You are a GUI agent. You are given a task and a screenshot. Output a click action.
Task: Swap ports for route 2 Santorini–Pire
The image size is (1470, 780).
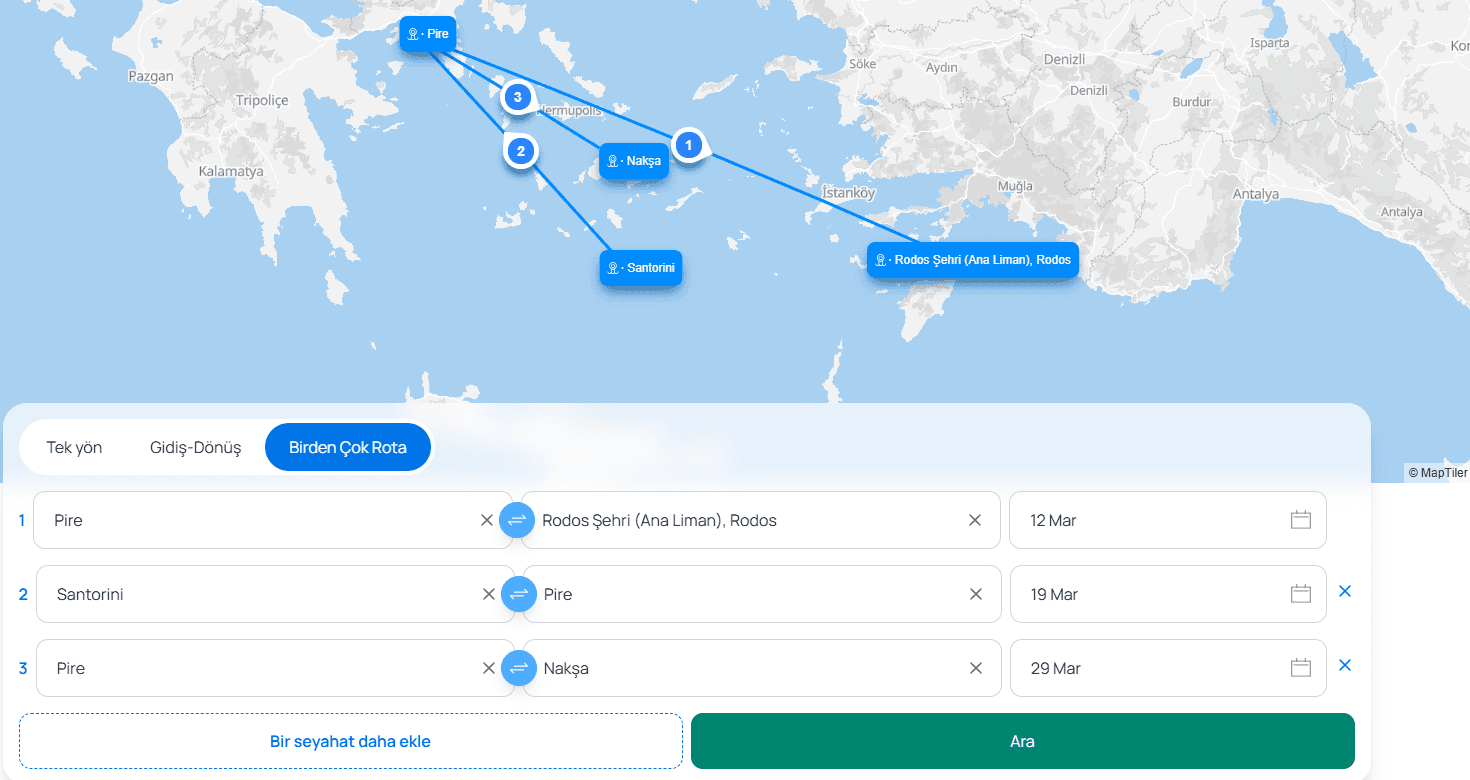tap(519, 594)
